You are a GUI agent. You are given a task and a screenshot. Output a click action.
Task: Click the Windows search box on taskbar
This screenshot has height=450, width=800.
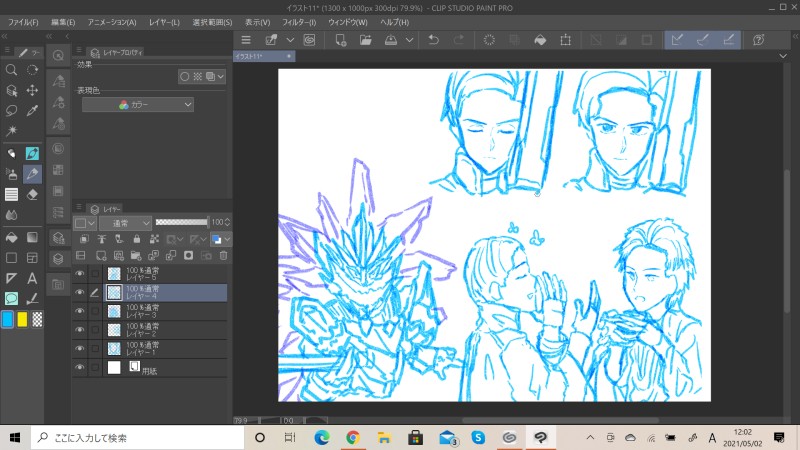tap(138, 438)
